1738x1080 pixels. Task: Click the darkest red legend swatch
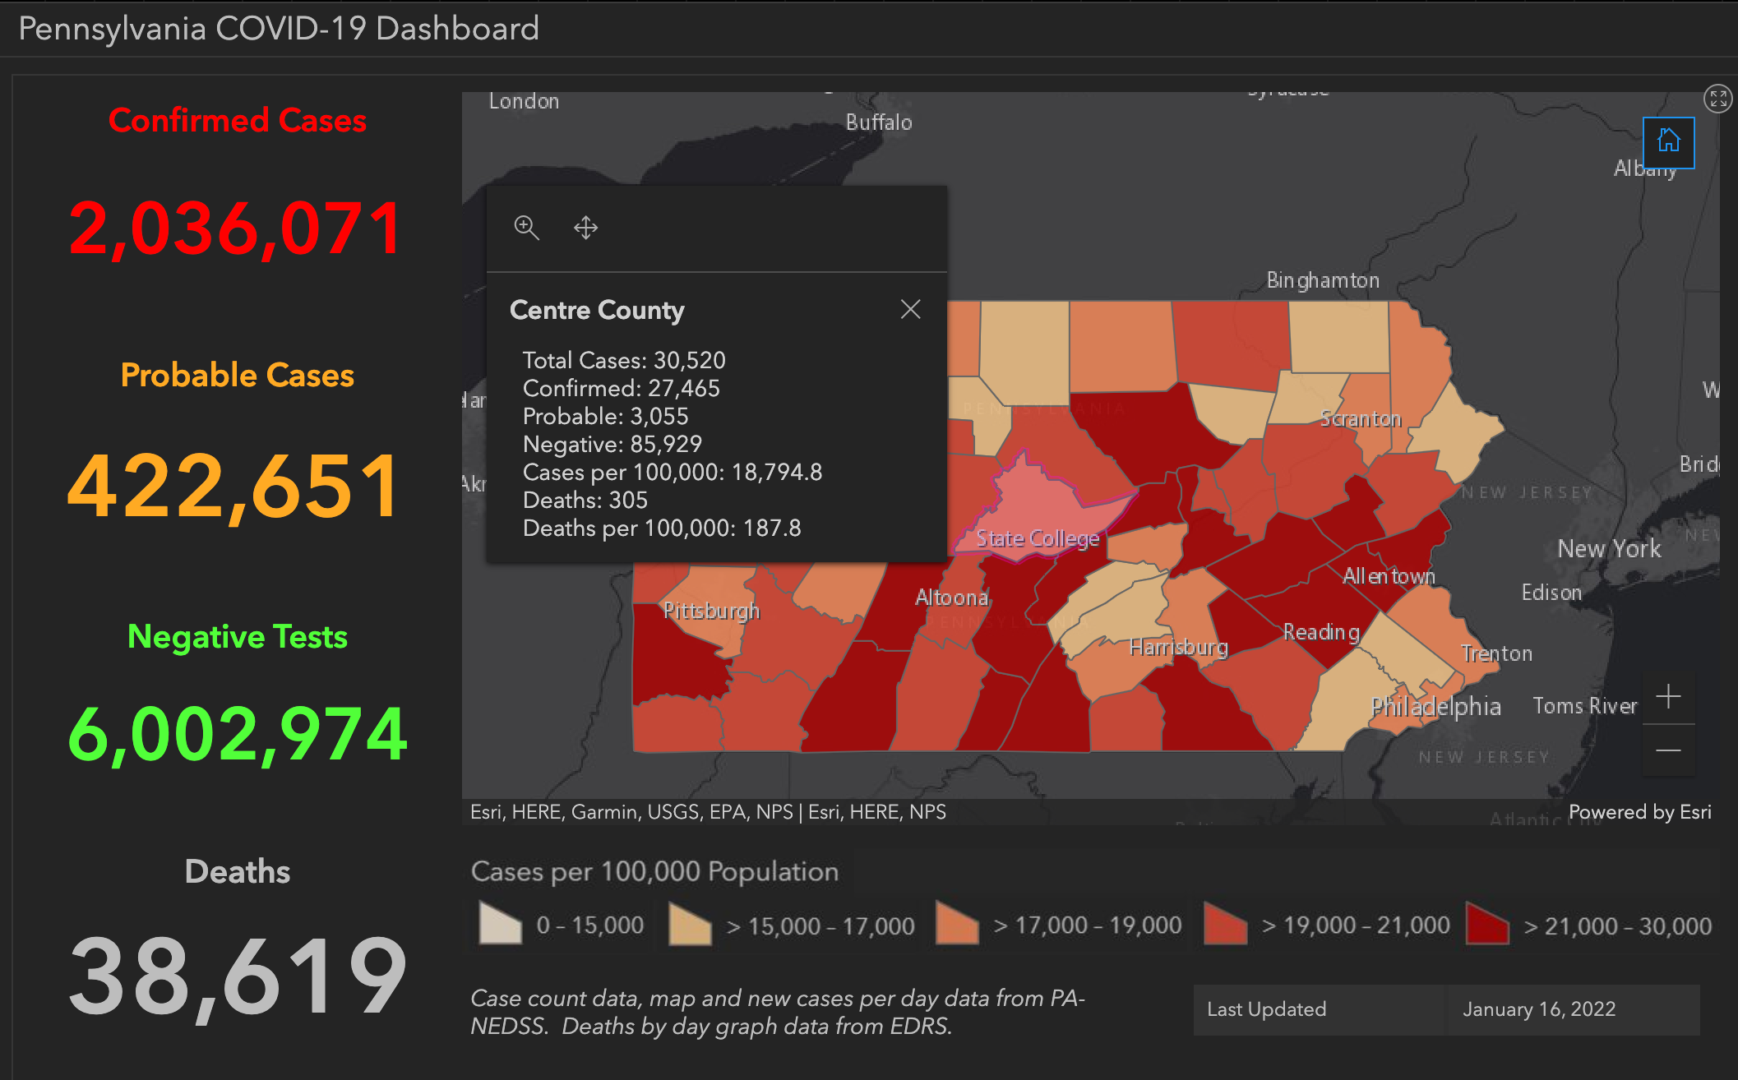(1487, 925)
